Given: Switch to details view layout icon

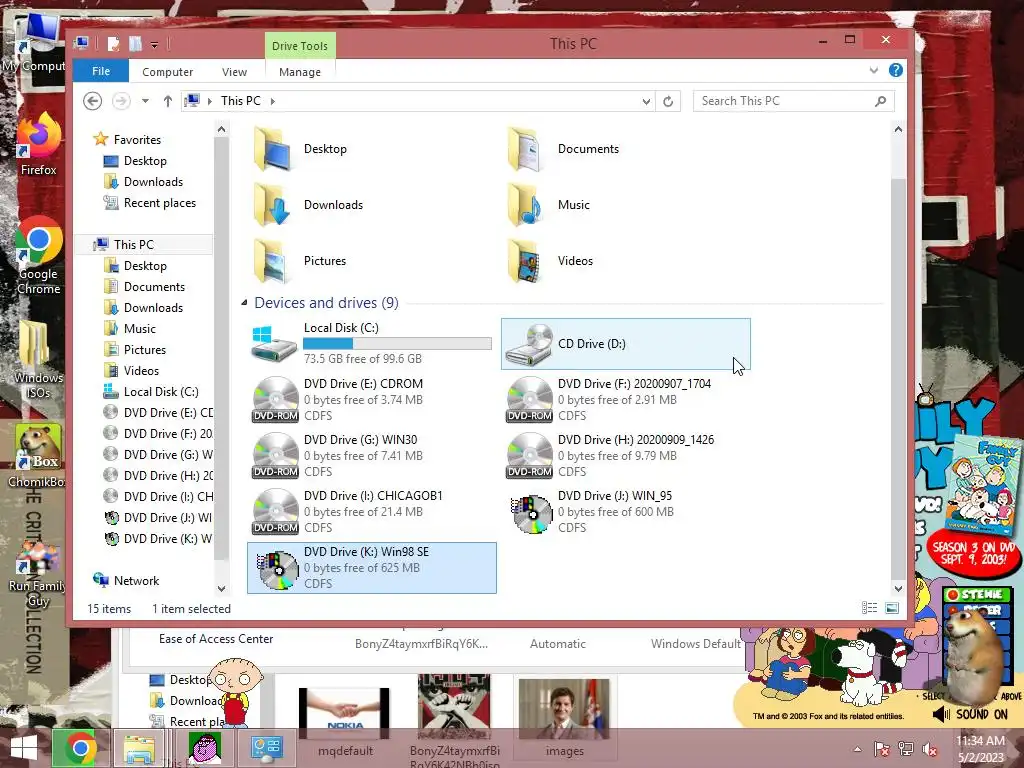Looking at the screenshot, I should 869,608.
